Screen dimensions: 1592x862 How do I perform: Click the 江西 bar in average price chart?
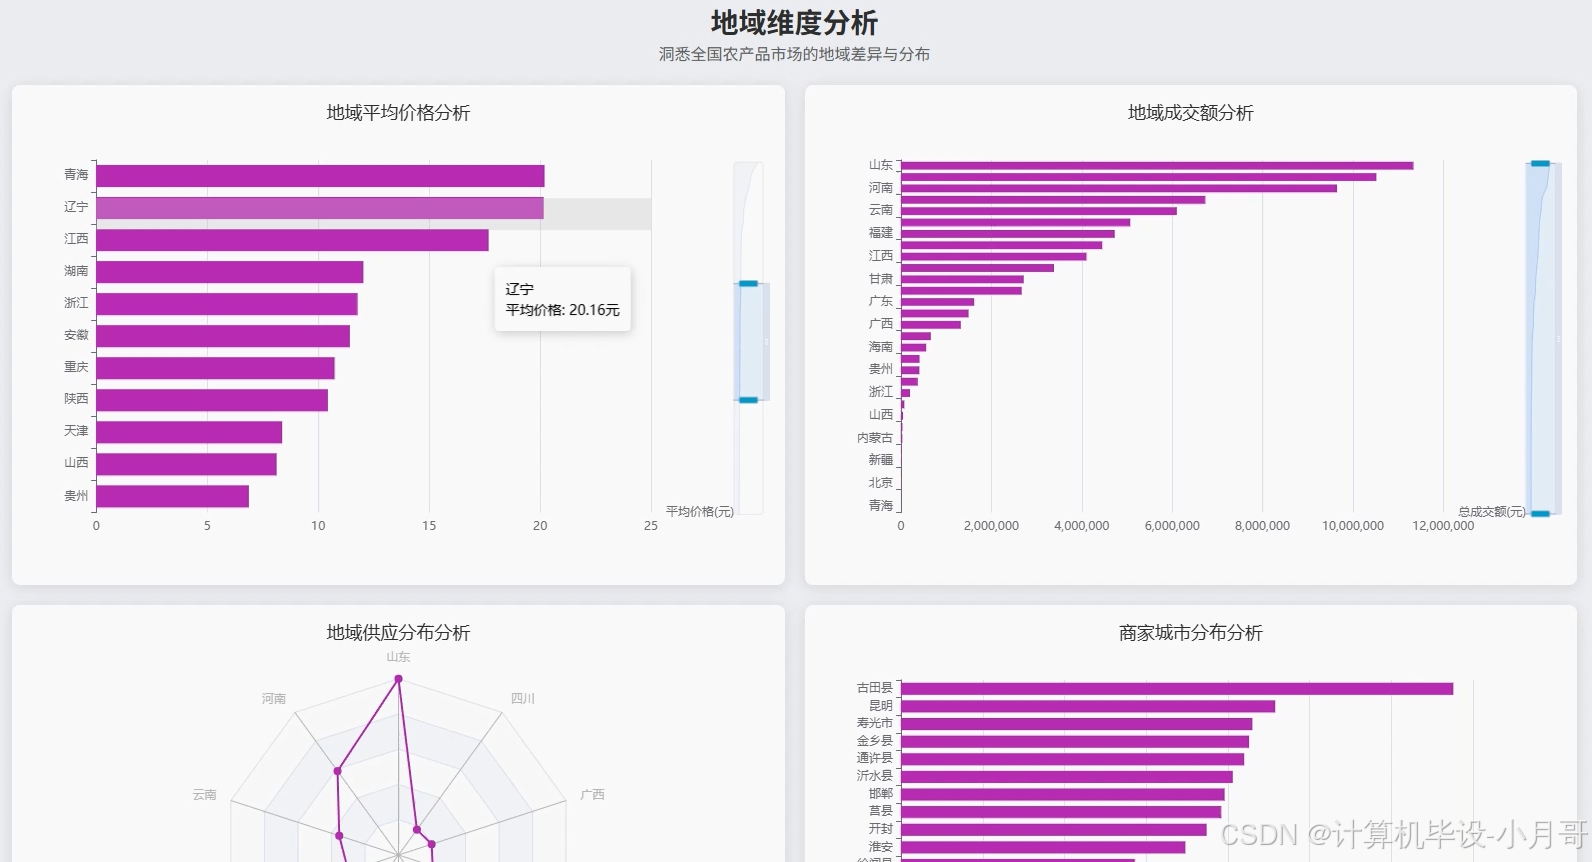[293, 240]
